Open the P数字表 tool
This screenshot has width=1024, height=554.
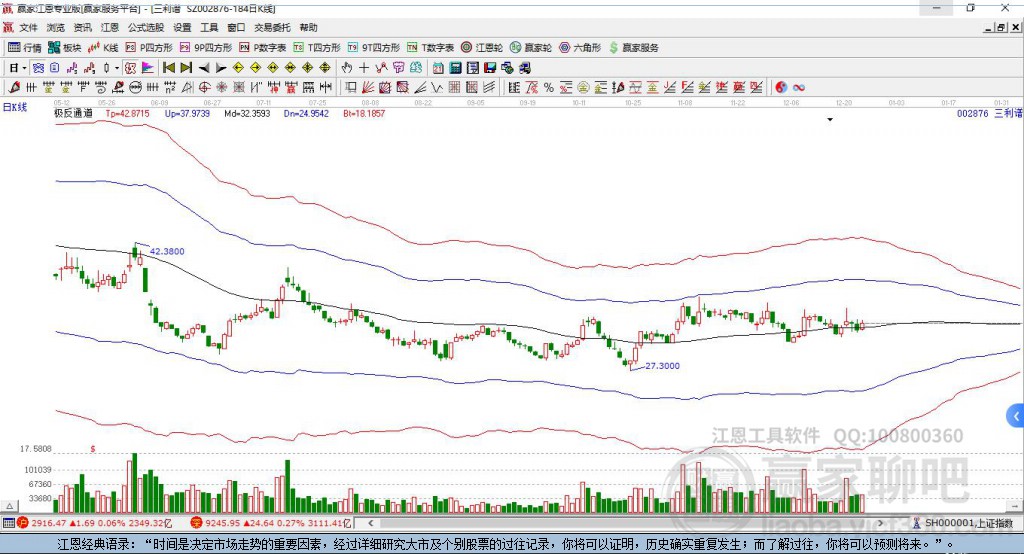263,48
